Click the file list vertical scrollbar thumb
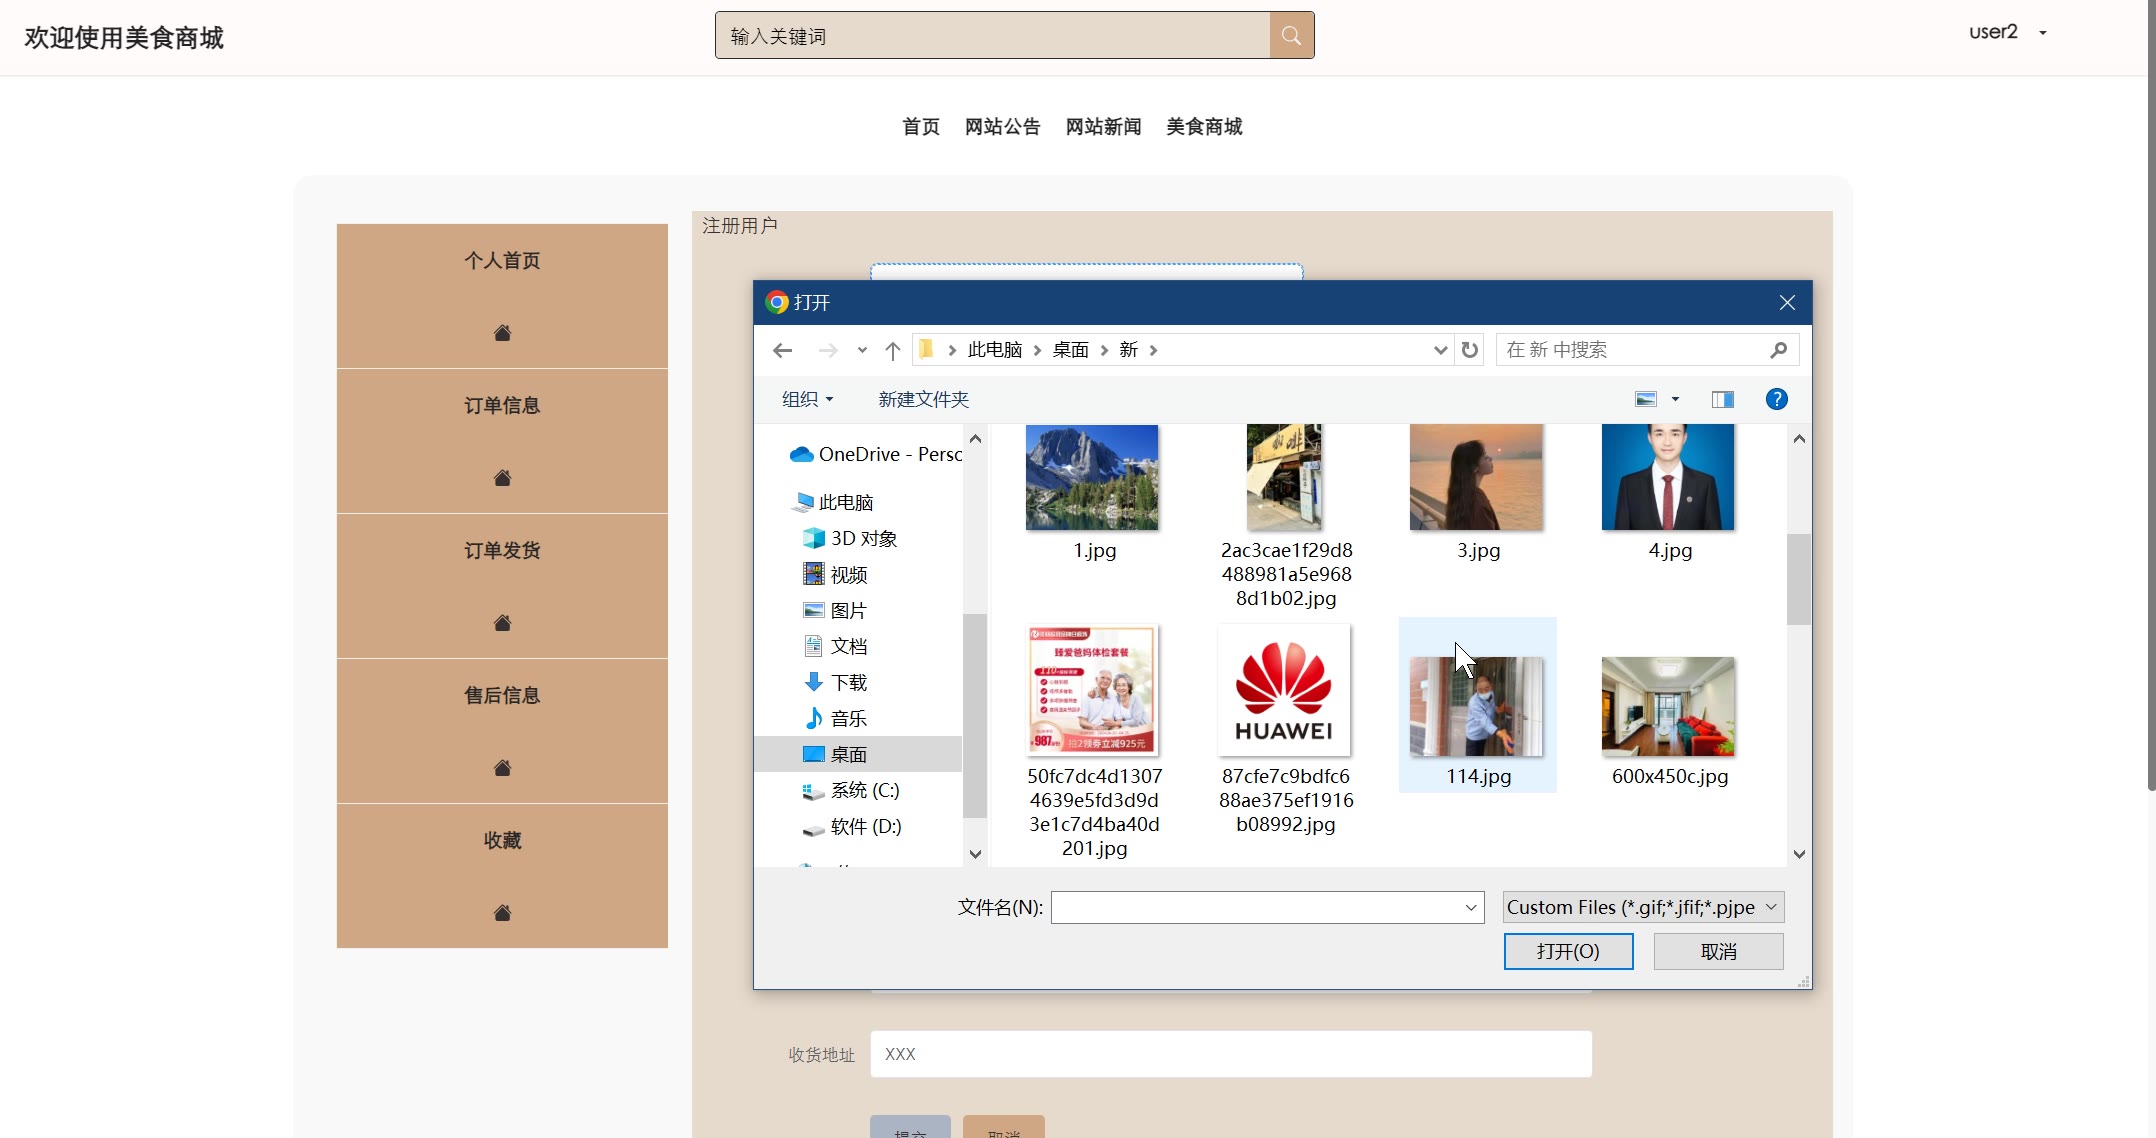 (1798, 579)
